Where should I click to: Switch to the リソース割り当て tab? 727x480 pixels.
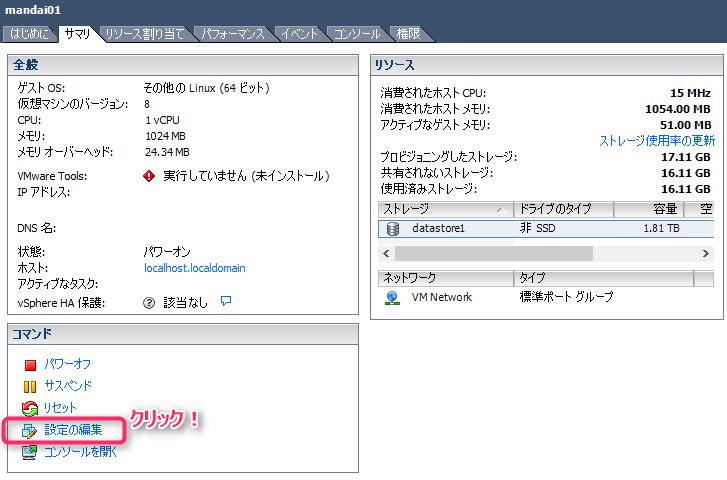(145, 34)
